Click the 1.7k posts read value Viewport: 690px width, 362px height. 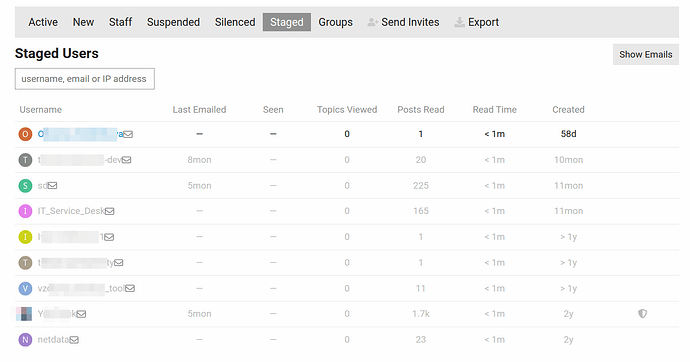(421, 314)
